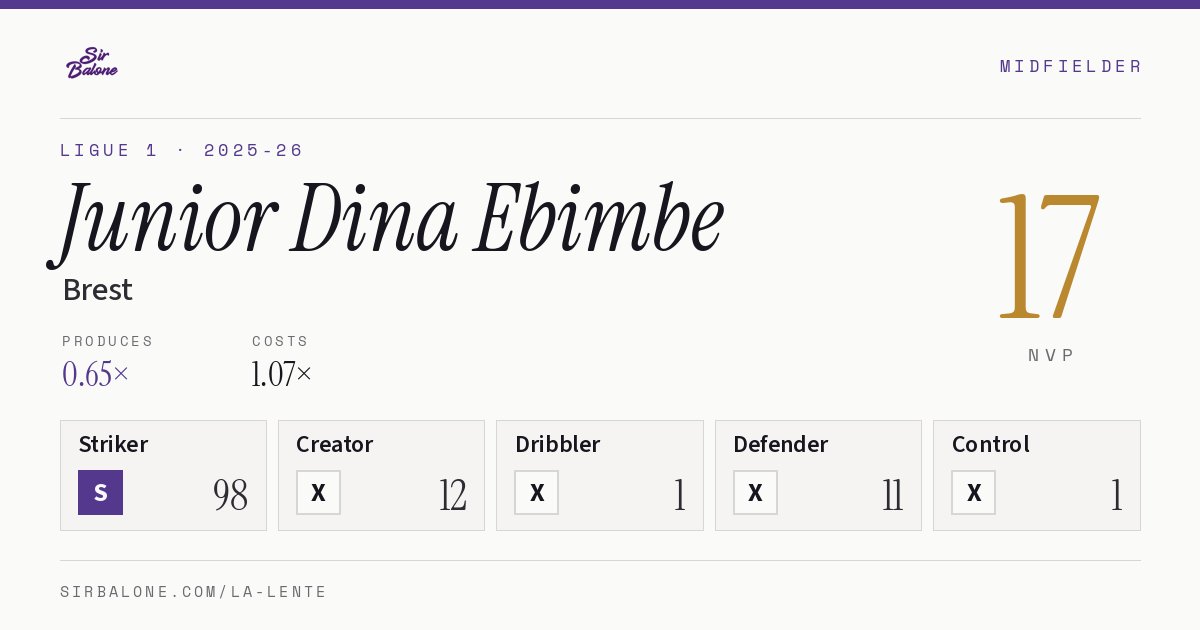This screenshot has width=1200, height=630.
Task: Click the X badge in the Control card
Action: 973,492
